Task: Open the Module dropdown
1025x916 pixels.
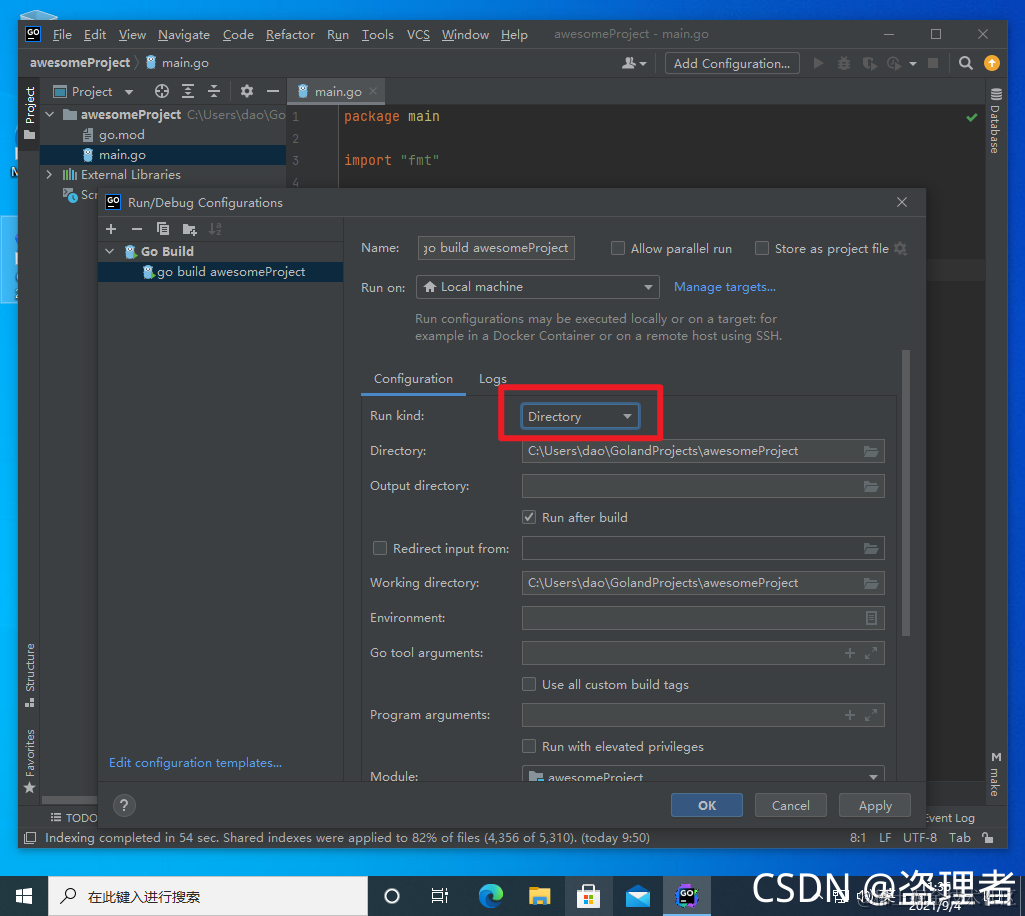Action: click(x=703, y=776)
